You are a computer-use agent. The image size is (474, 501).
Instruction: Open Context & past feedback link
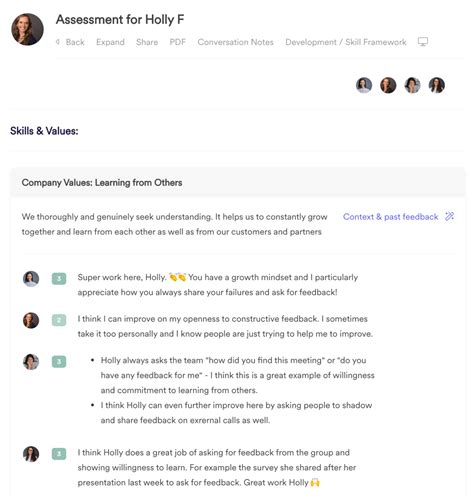[390, 217]
